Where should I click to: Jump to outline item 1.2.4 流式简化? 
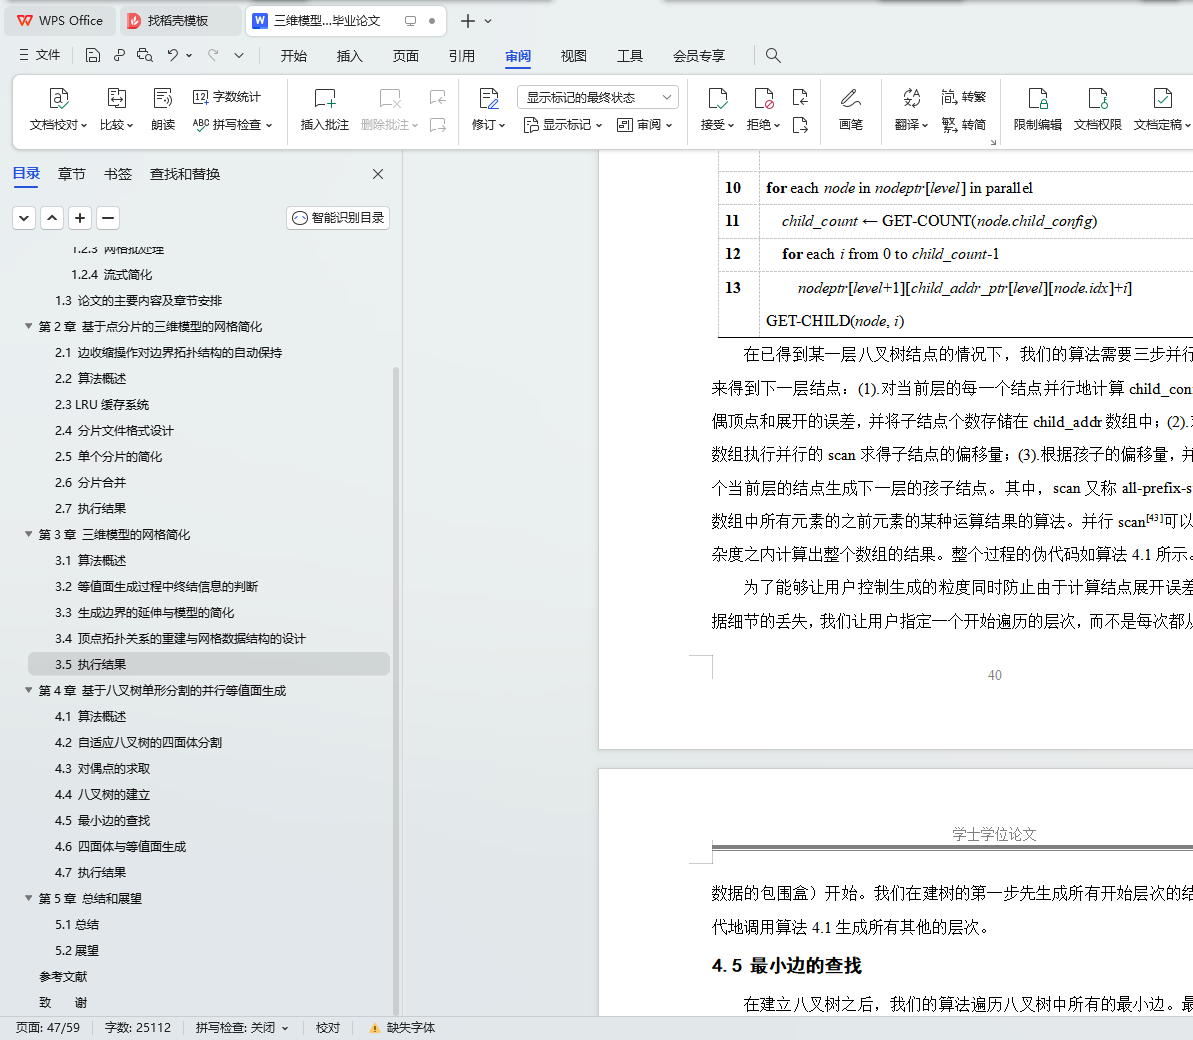pyautogui.click(x=112, y=275)
